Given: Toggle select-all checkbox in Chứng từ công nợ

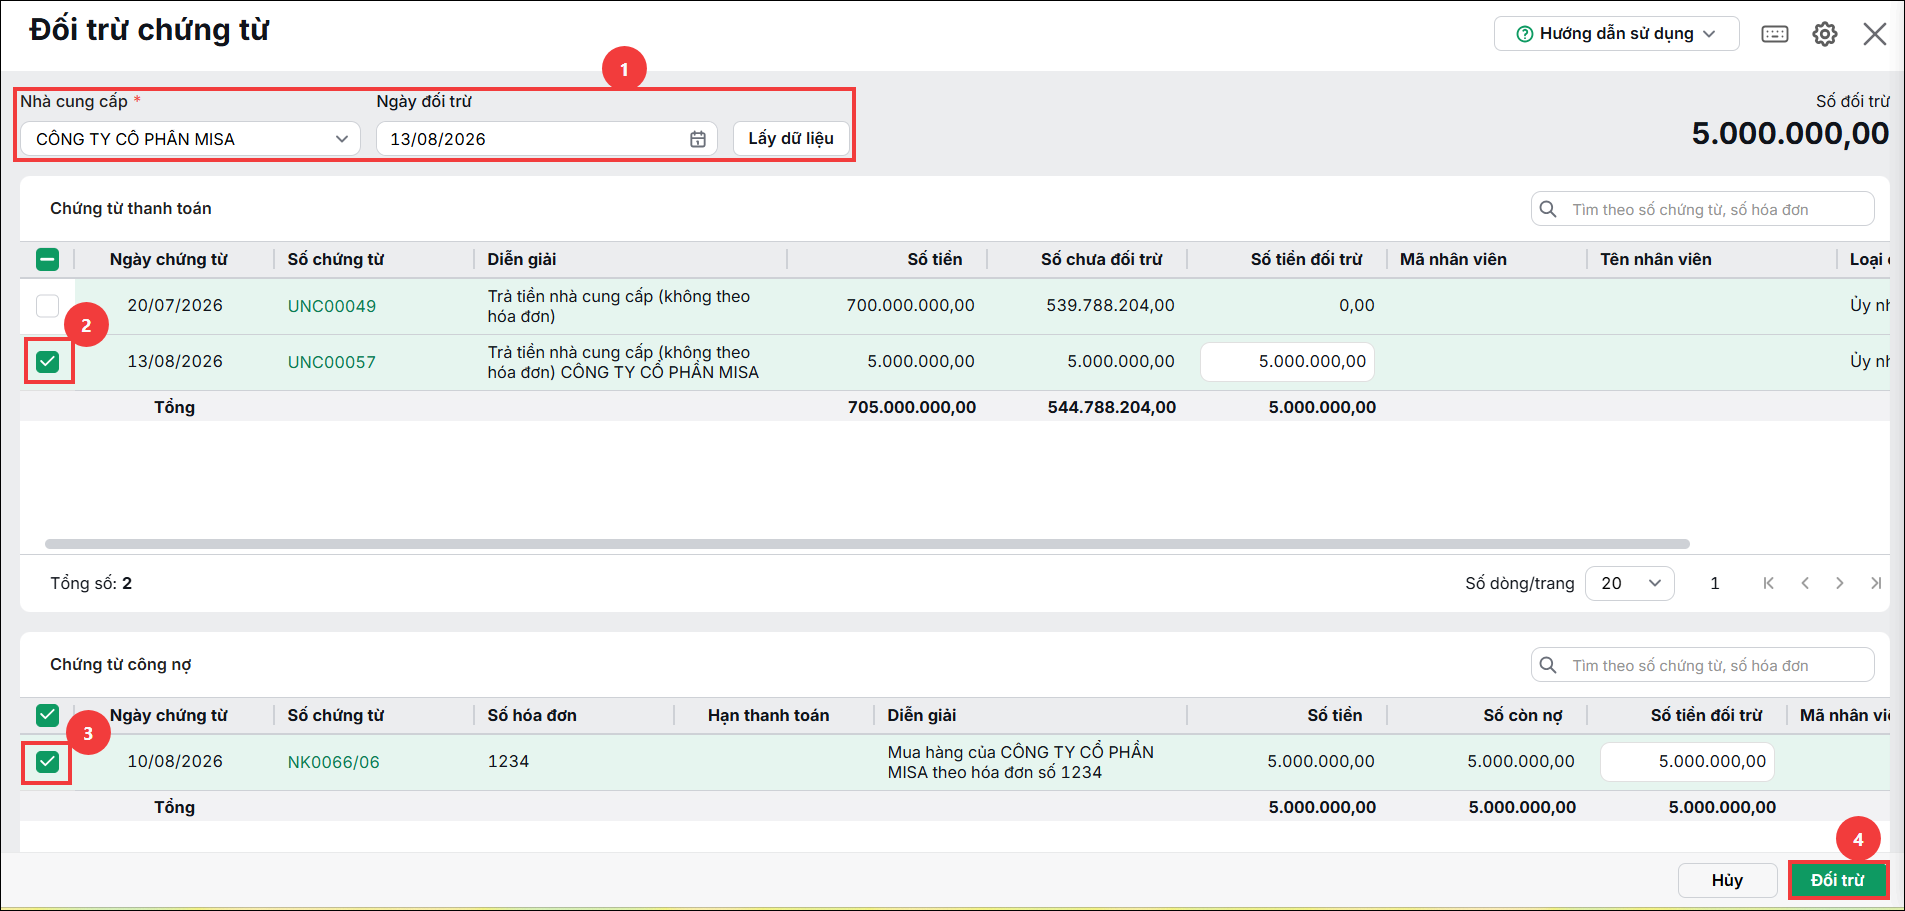Looking at the screenshot, I should click(47, 715).
